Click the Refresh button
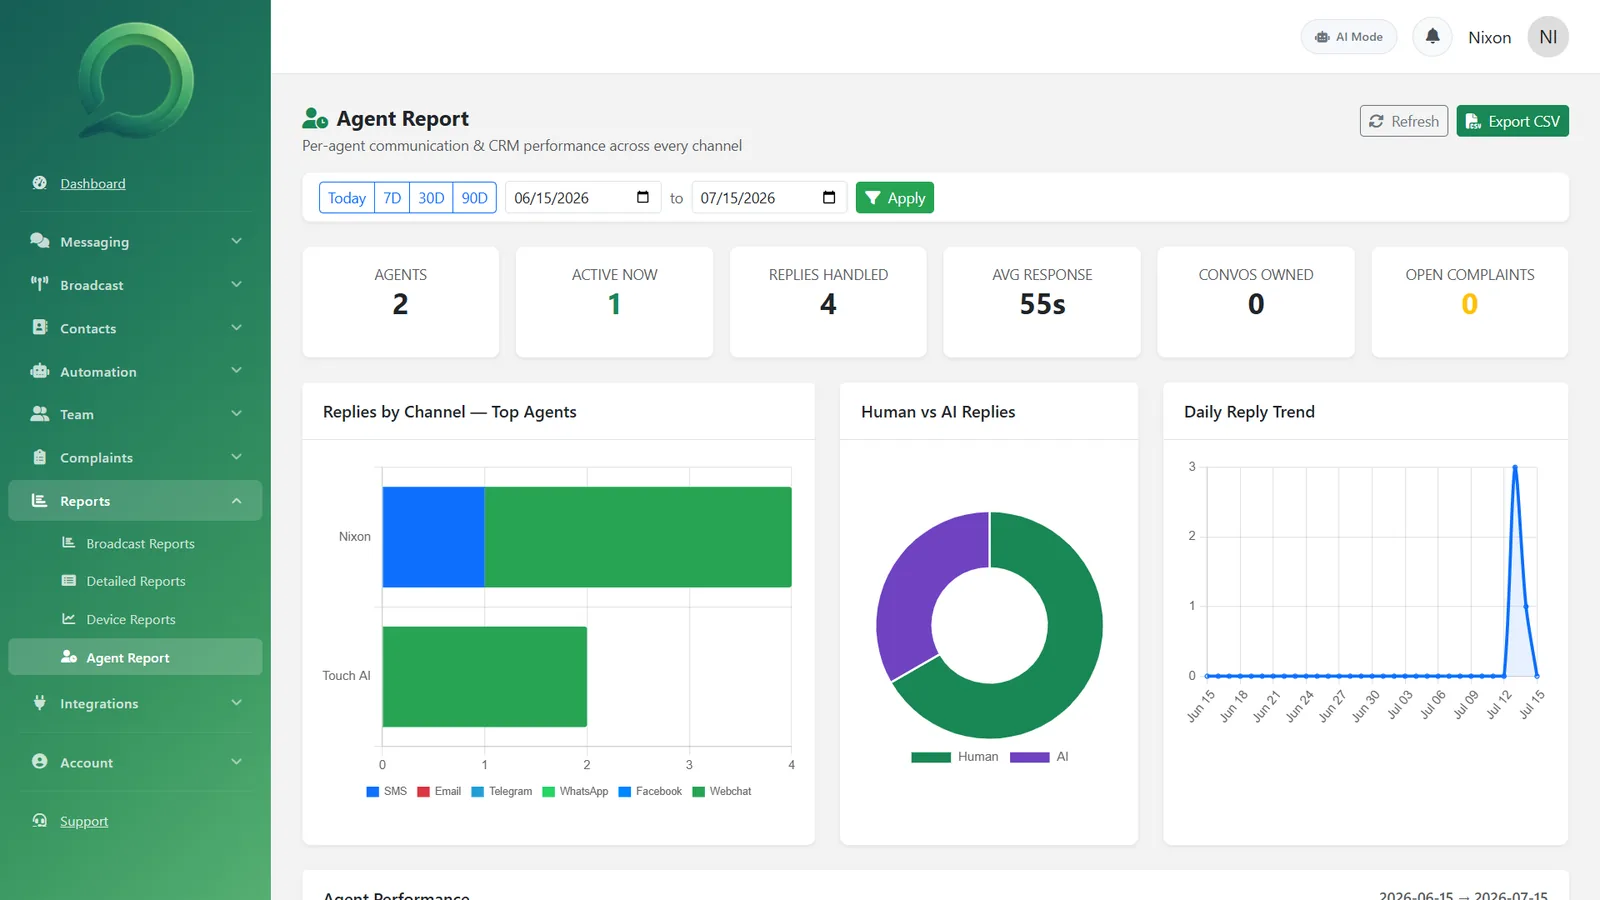This screenshot has width=1600, height=900. (x=1404, y=121)
